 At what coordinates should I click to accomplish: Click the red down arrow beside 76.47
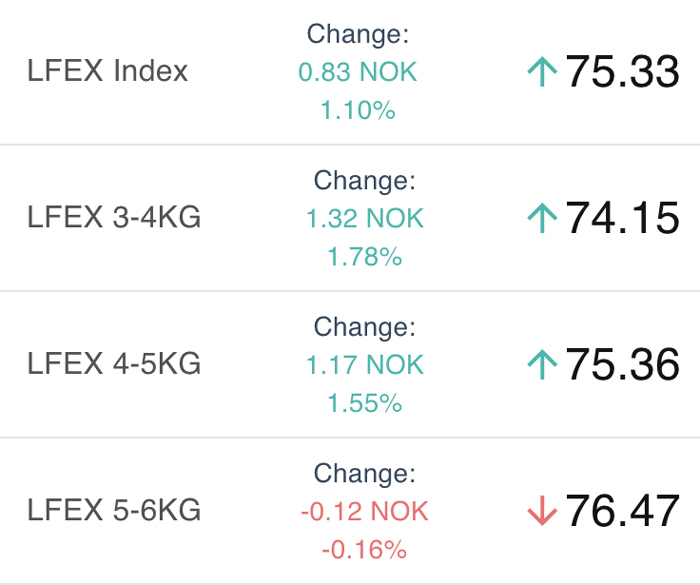click(542, 511)
